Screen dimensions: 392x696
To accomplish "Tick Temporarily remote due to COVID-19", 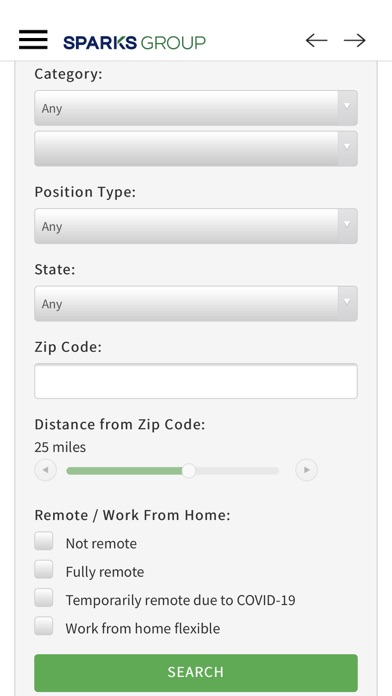I will [x=44, y=598].
